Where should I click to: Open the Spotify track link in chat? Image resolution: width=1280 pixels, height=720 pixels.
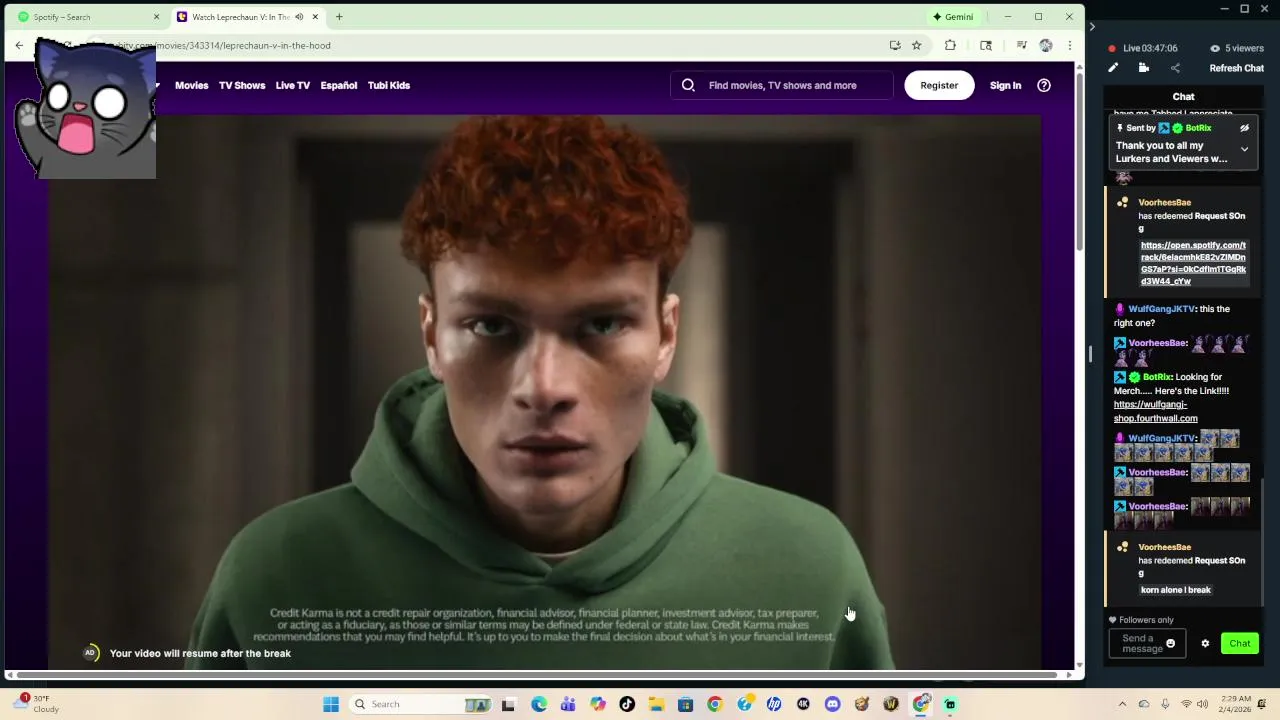pos(1193,263)
